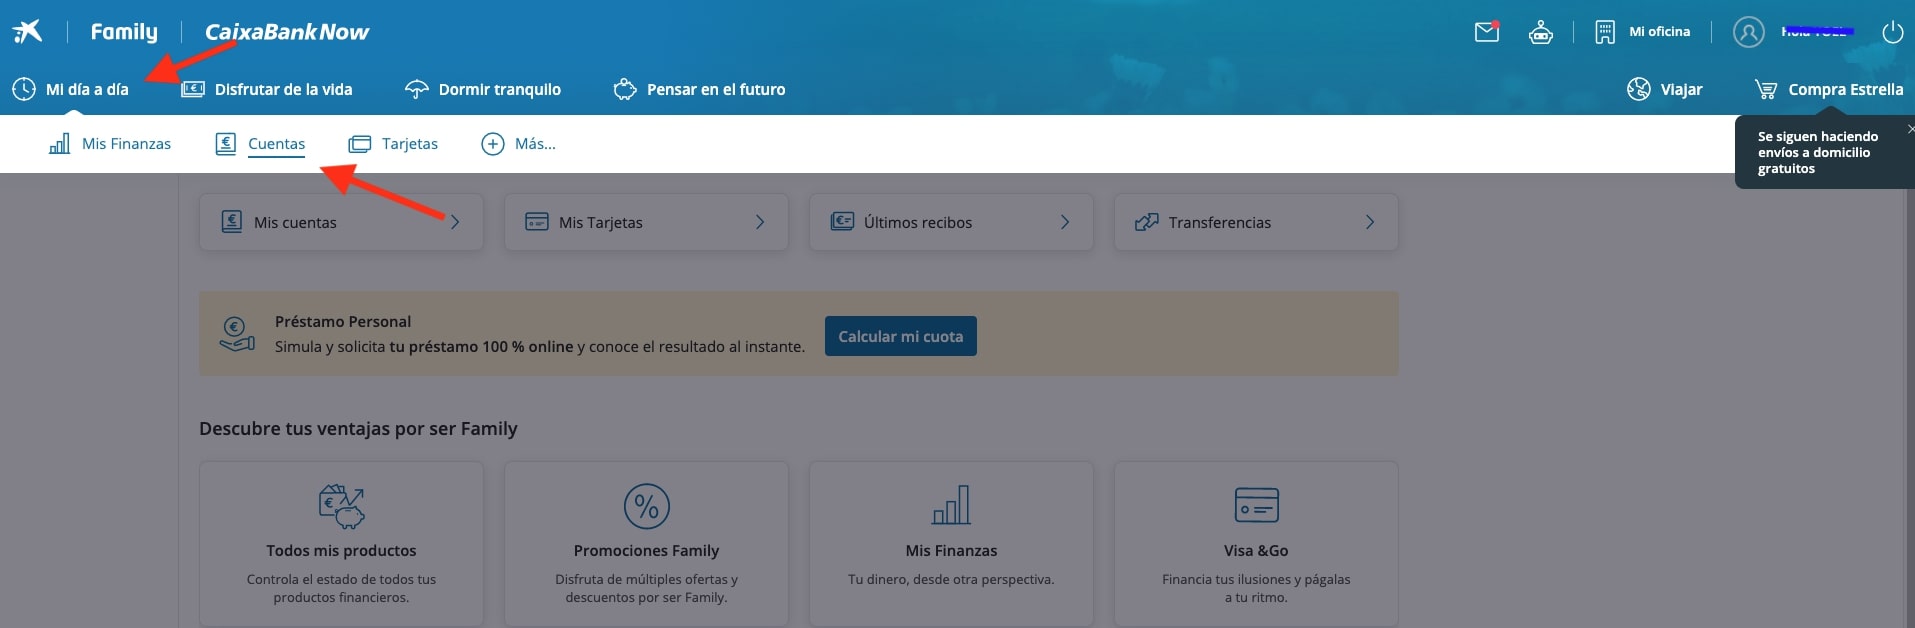
Task: Click the Mi oficina link
Action: (x=1660, y=32)
